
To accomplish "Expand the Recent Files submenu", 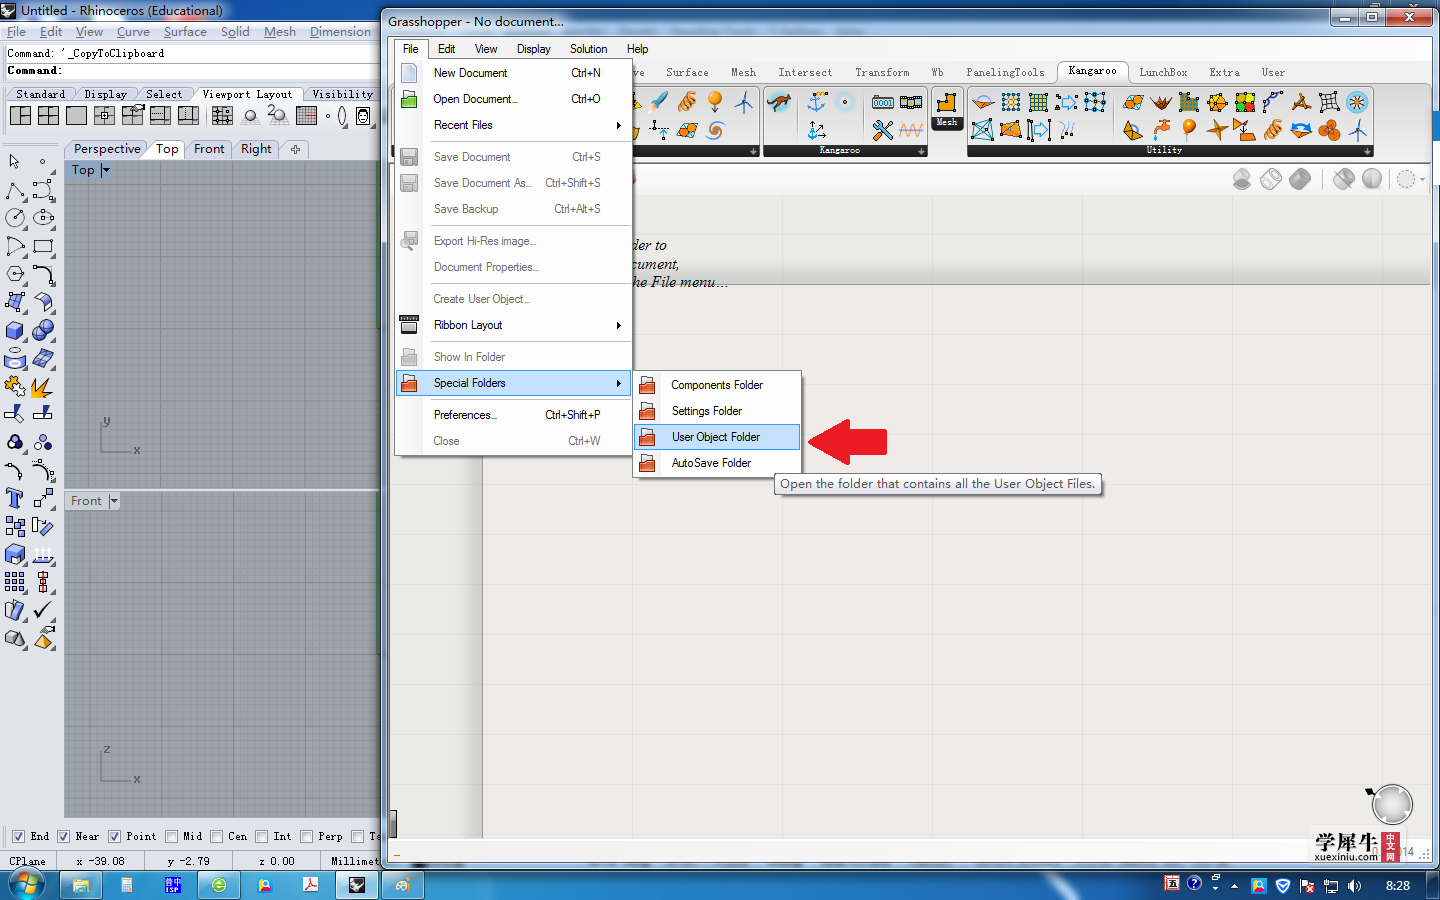I will tap(514, 125).
